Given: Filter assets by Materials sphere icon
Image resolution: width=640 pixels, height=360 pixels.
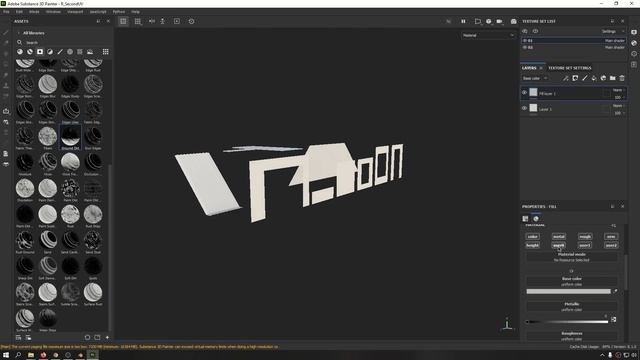Looking at the screenshot, I should tap(20, 52).
